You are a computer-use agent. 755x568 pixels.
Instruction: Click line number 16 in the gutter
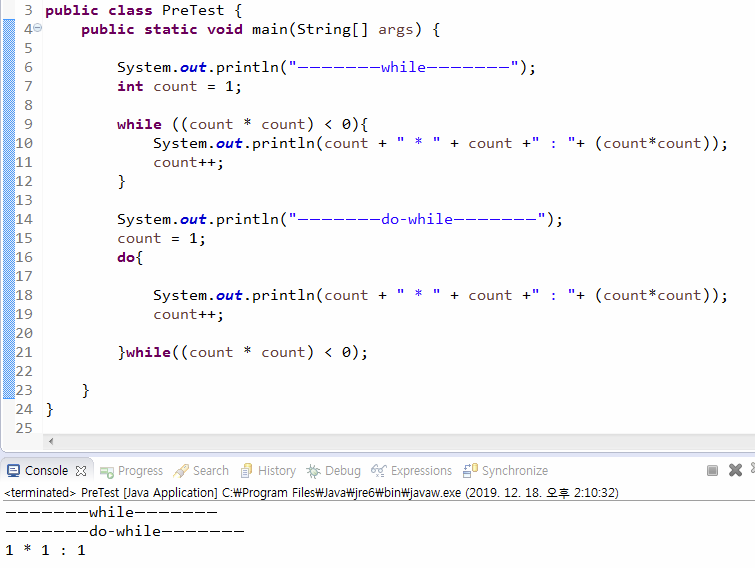click(x=24, y=257)
